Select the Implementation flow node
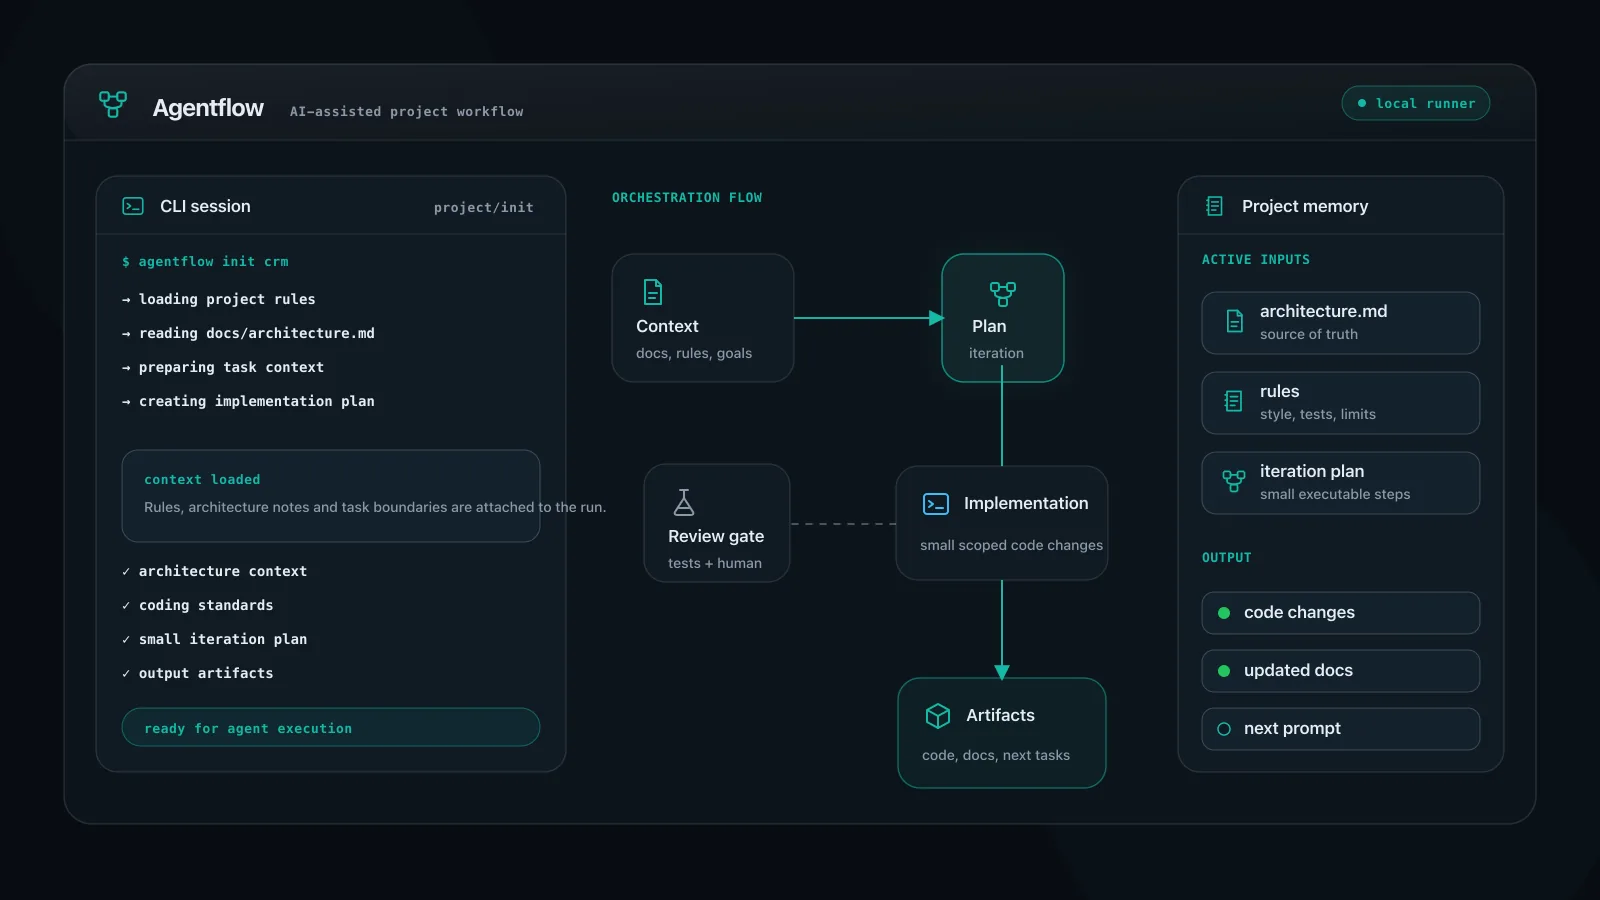 tap(1002, 523)
